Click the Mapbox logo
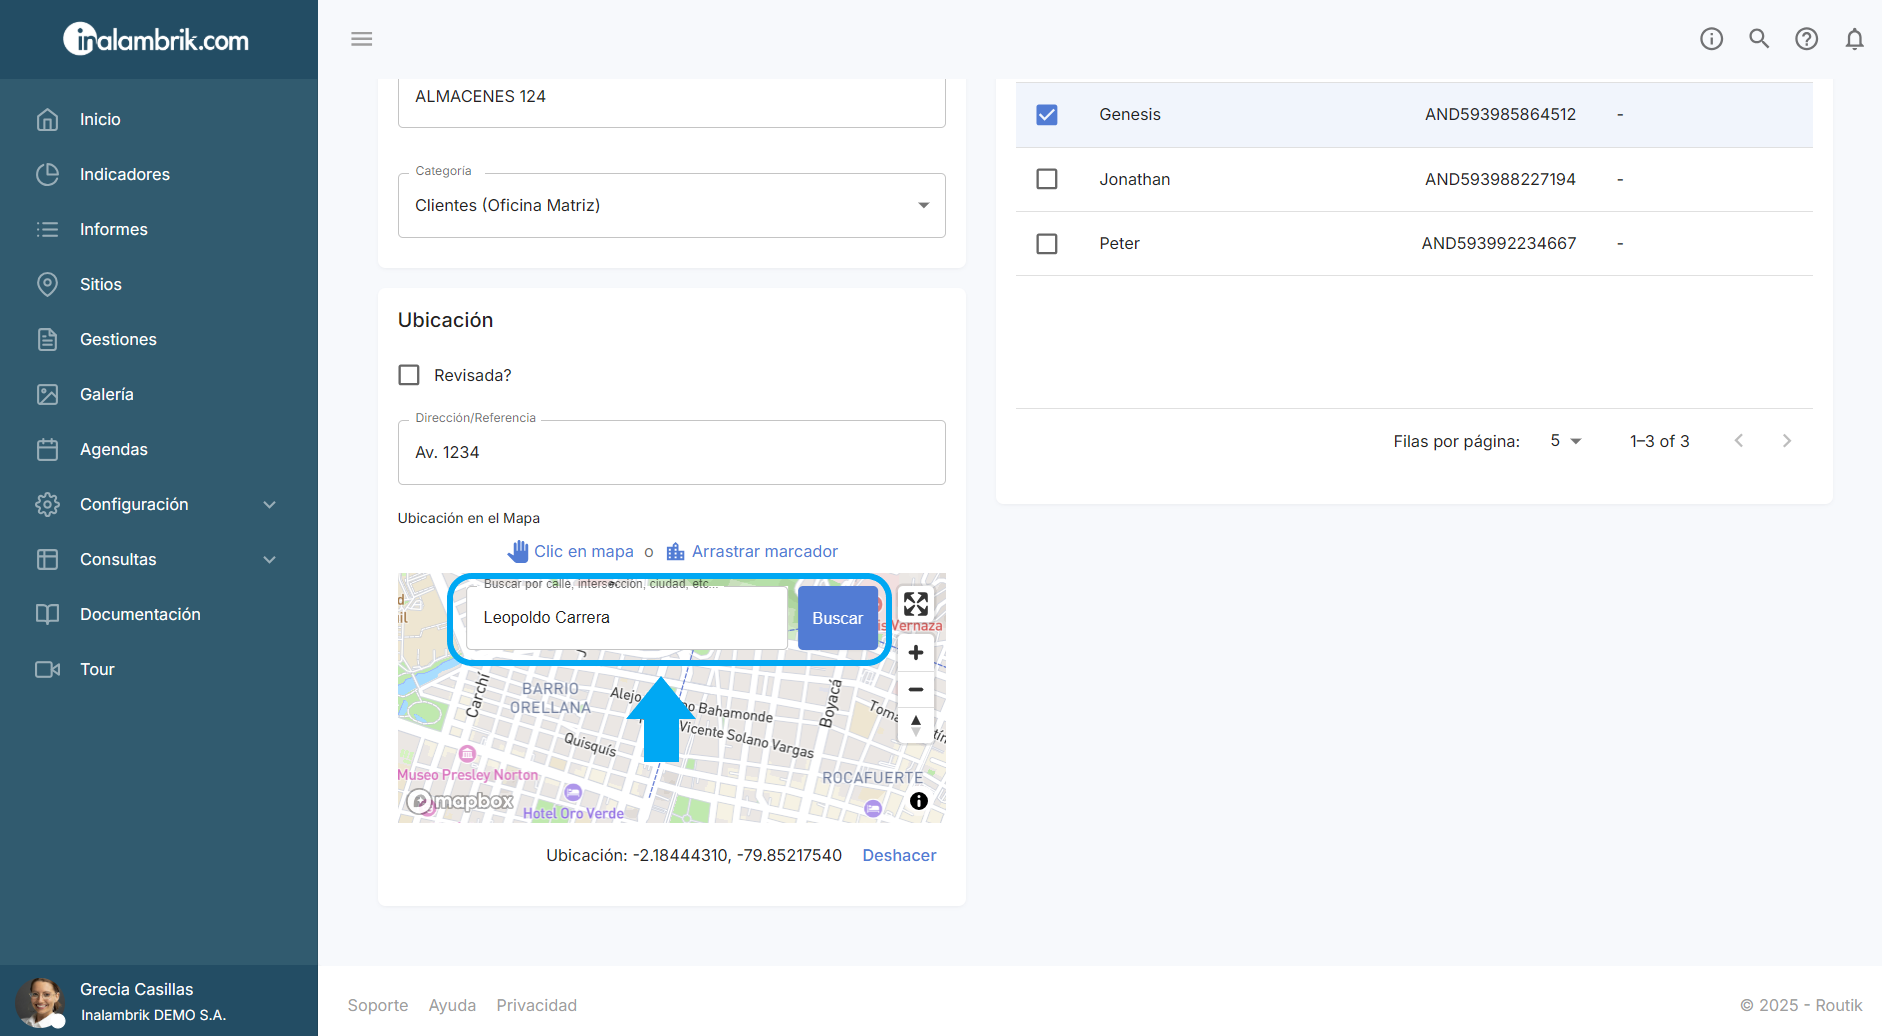This screenshot has width=1882, height=1036. (460, 801)
